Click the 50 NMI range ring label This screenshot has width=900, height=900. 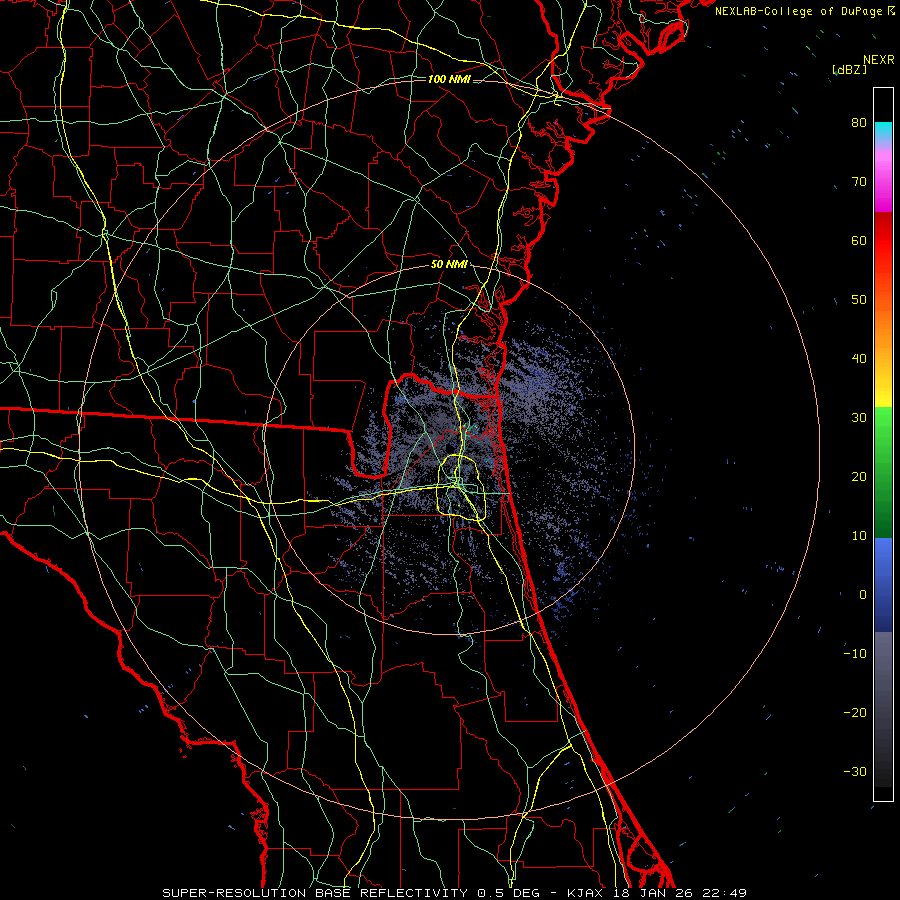449,265
